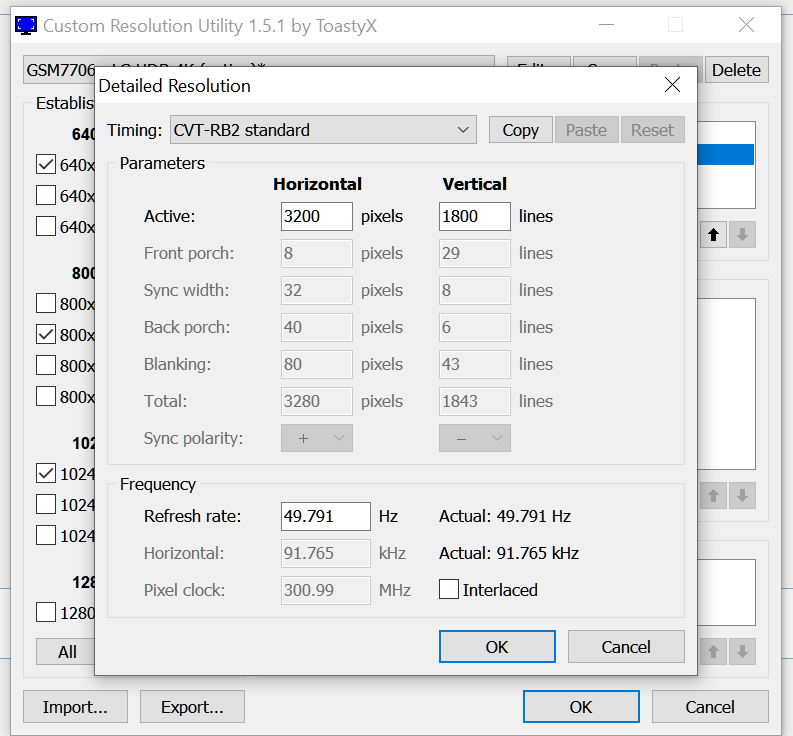The image size is (793, 736).
Task: Click the Import... button
Action: click(x=75, y=707)
